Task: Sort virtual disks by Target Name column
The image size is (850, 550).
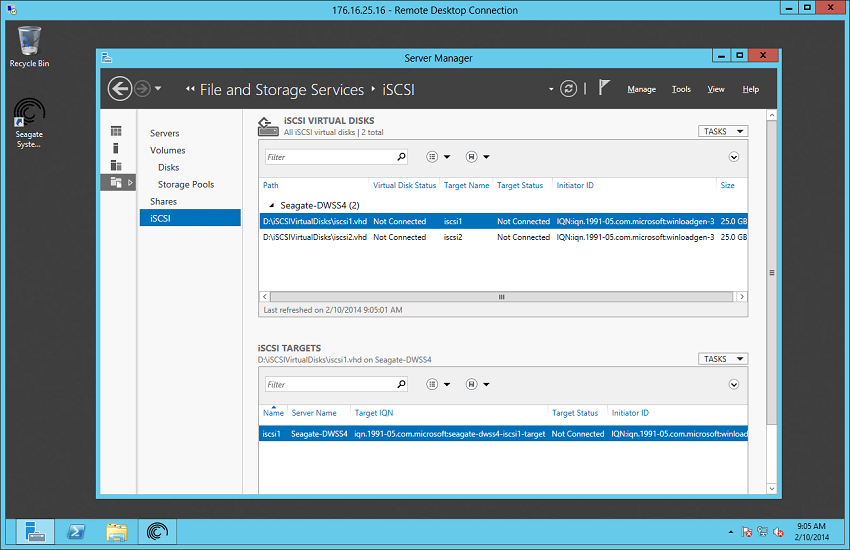Action: click(466, 185)
